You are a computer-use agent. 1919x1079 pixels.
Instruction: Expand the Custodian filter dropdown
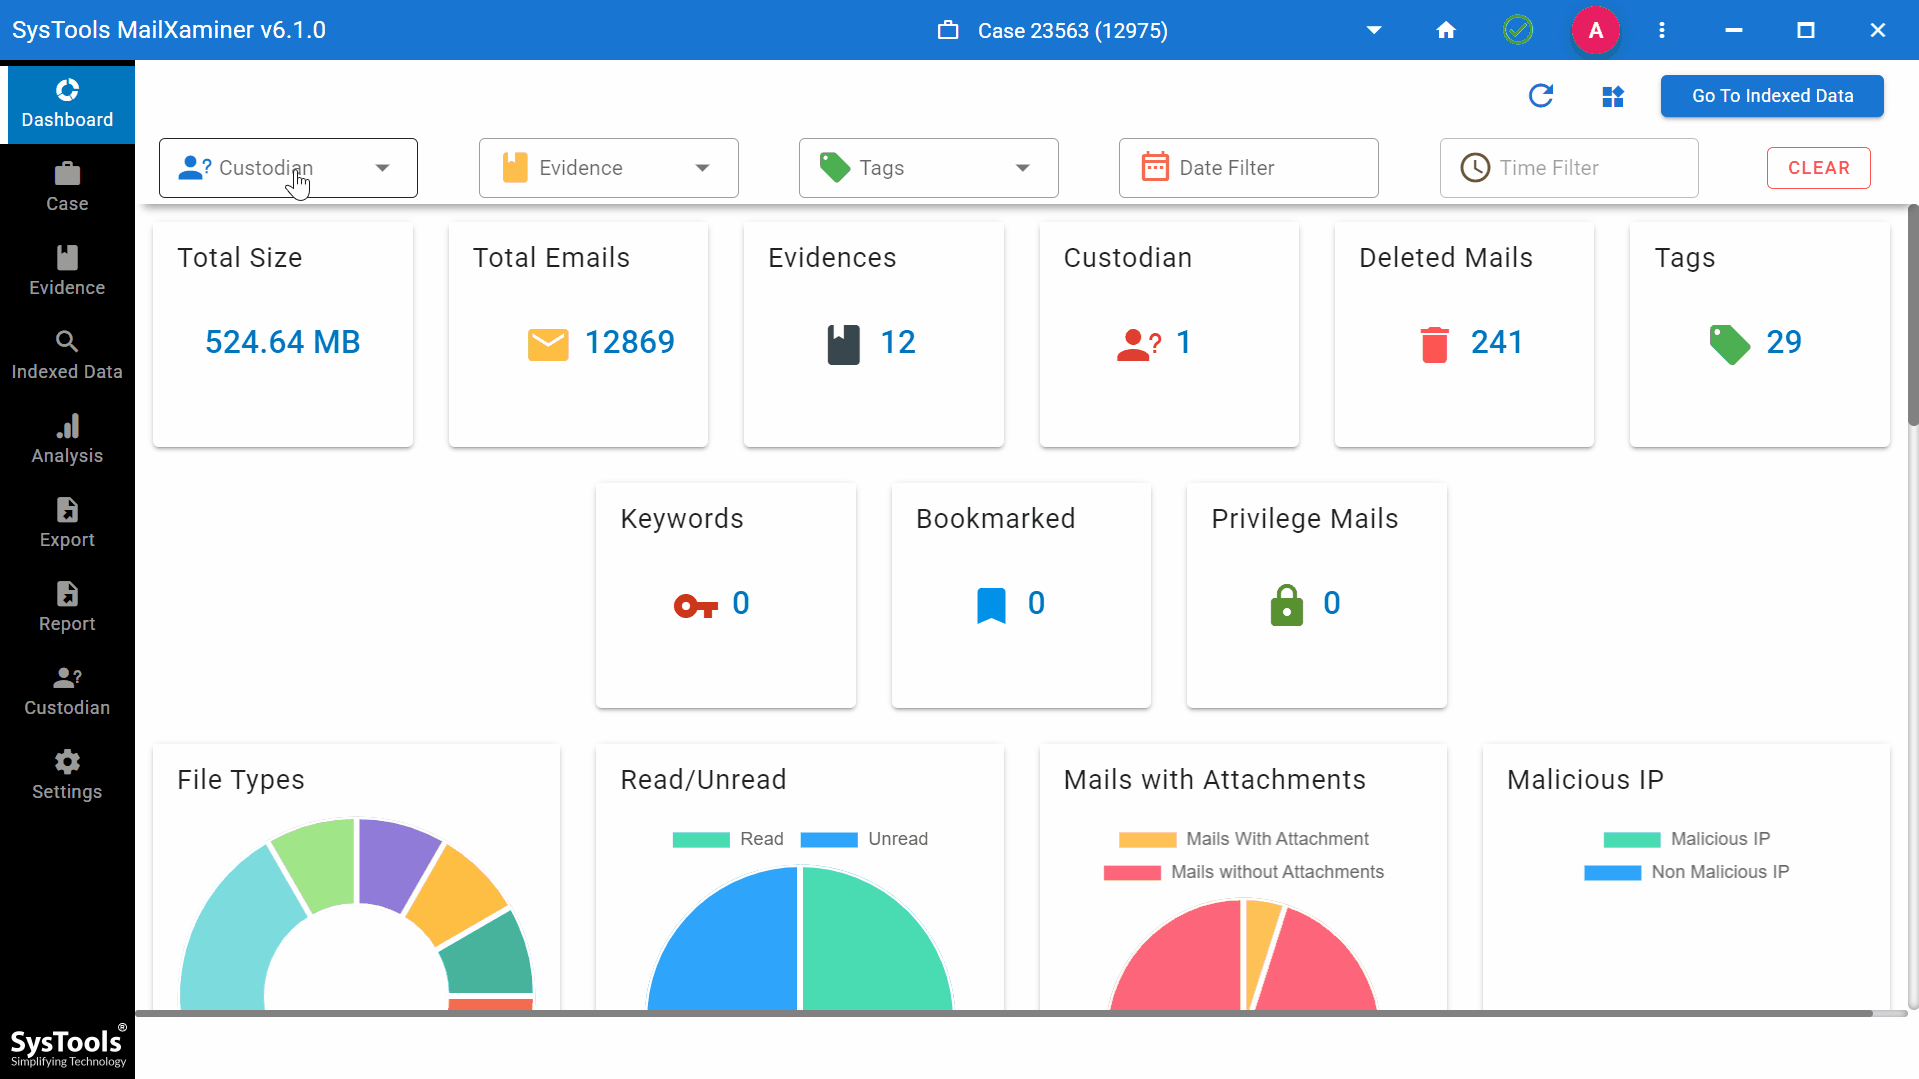pos(382,168)
